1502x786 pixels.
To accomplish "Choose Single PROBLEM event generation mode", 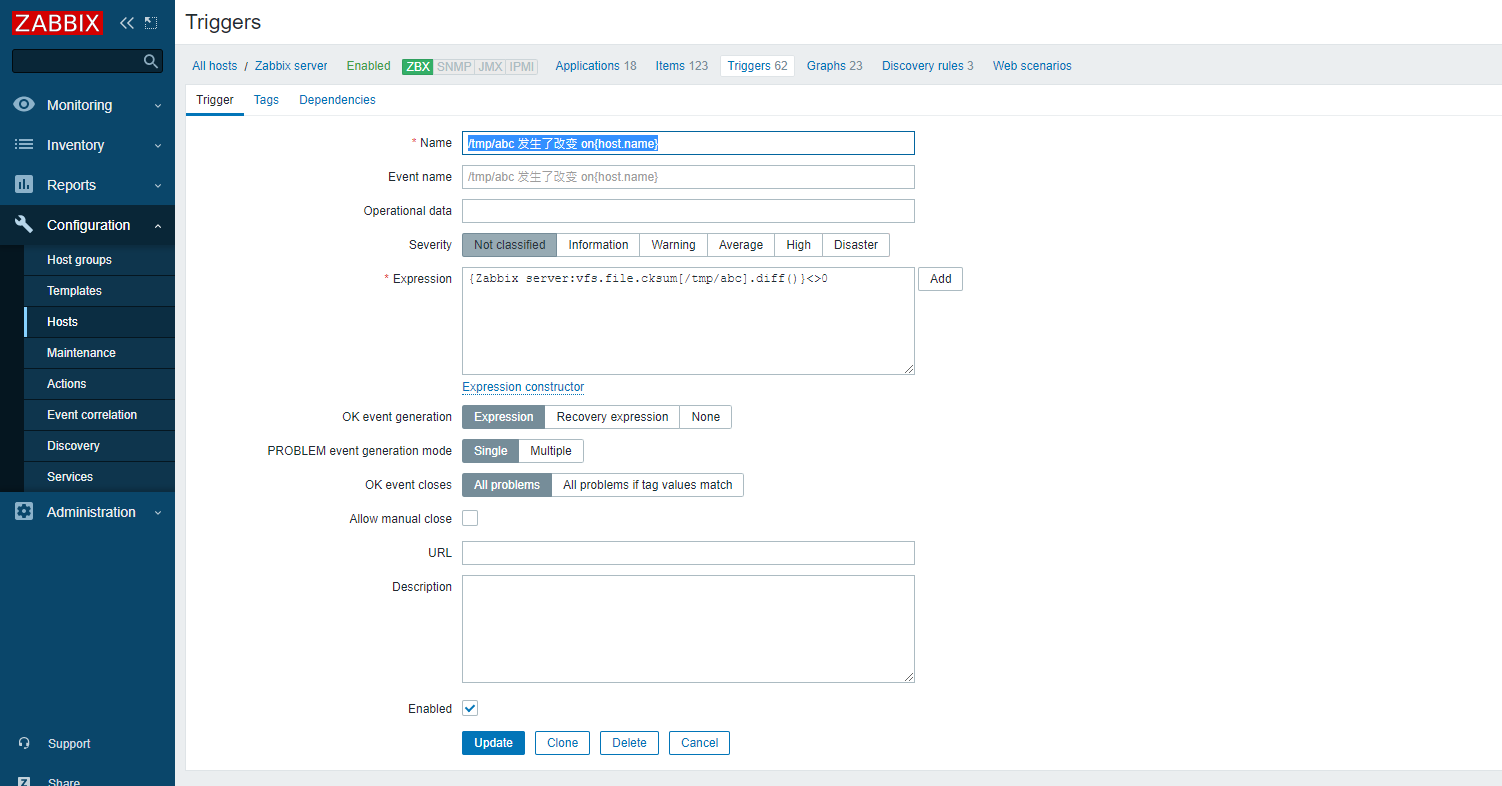I will tap(490, 451).
